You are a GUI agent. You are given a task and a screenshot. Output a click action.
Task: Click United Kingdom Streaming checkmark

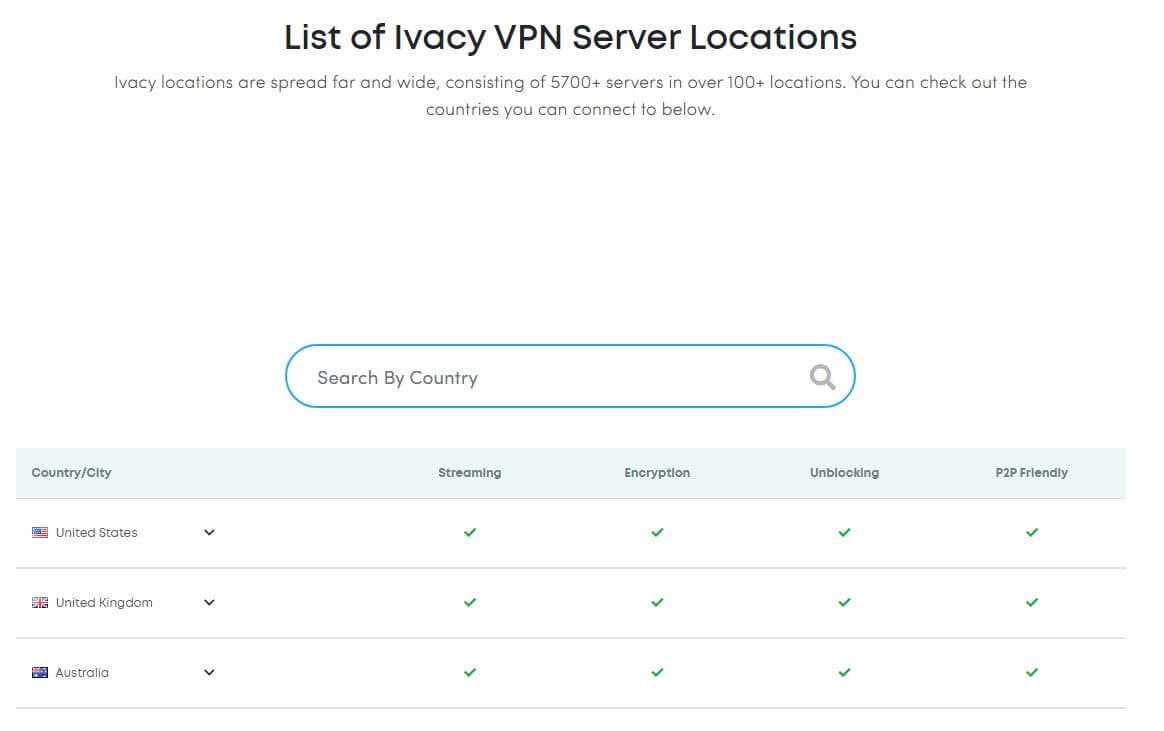coord(470,603)
